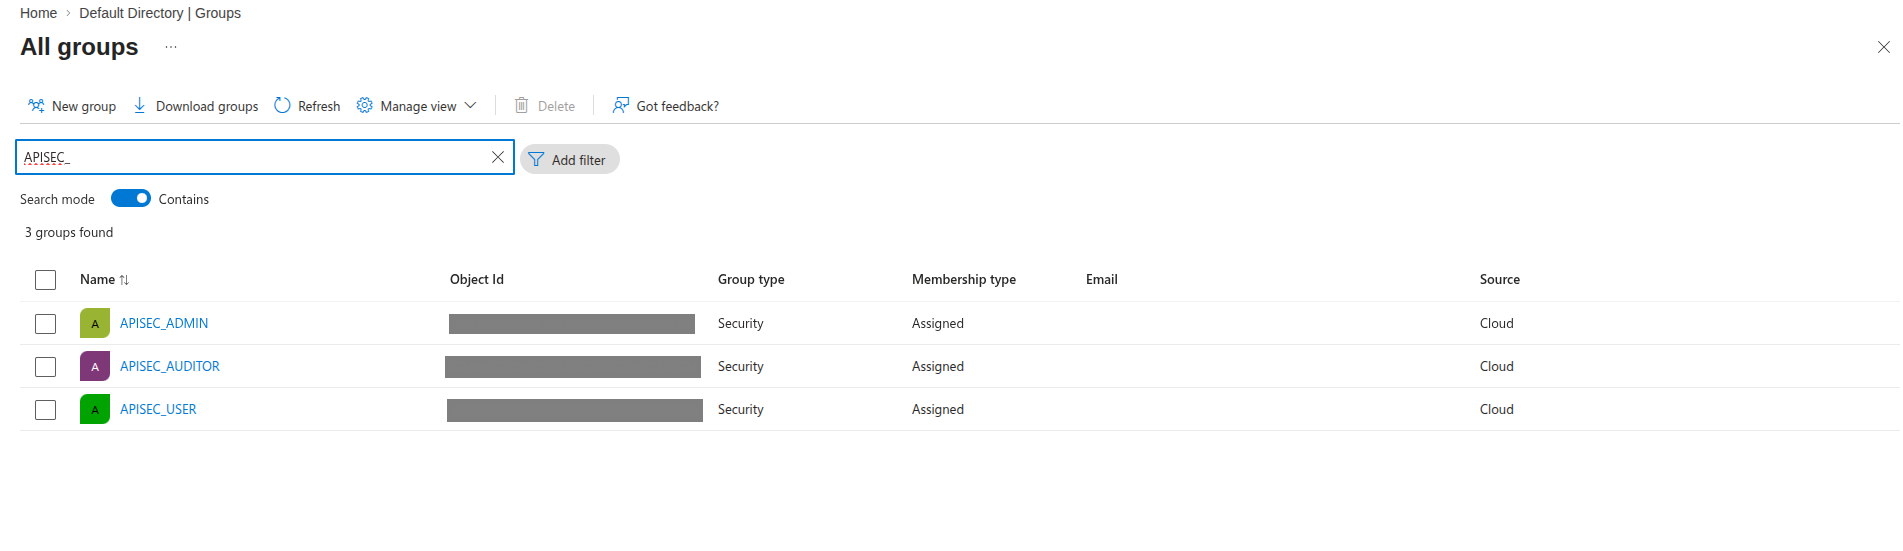Click Security in the APISEC_ADMIN row
The image size is (1903, 551).
pos(741,323)
